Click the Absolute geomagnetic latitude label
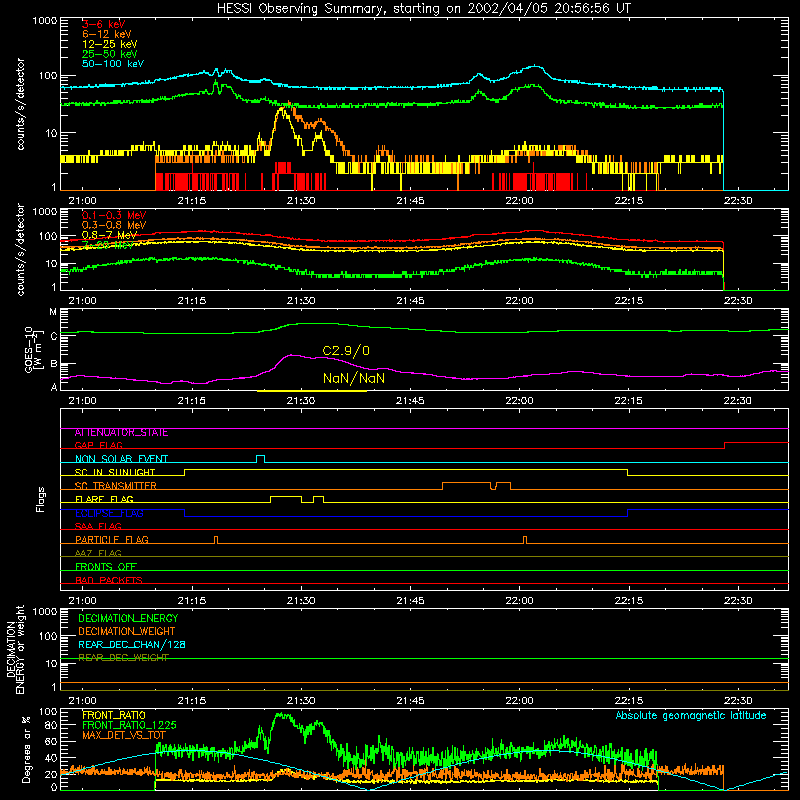Image resolution: width=800 pixels, height=800 pixels. (691, 715)
